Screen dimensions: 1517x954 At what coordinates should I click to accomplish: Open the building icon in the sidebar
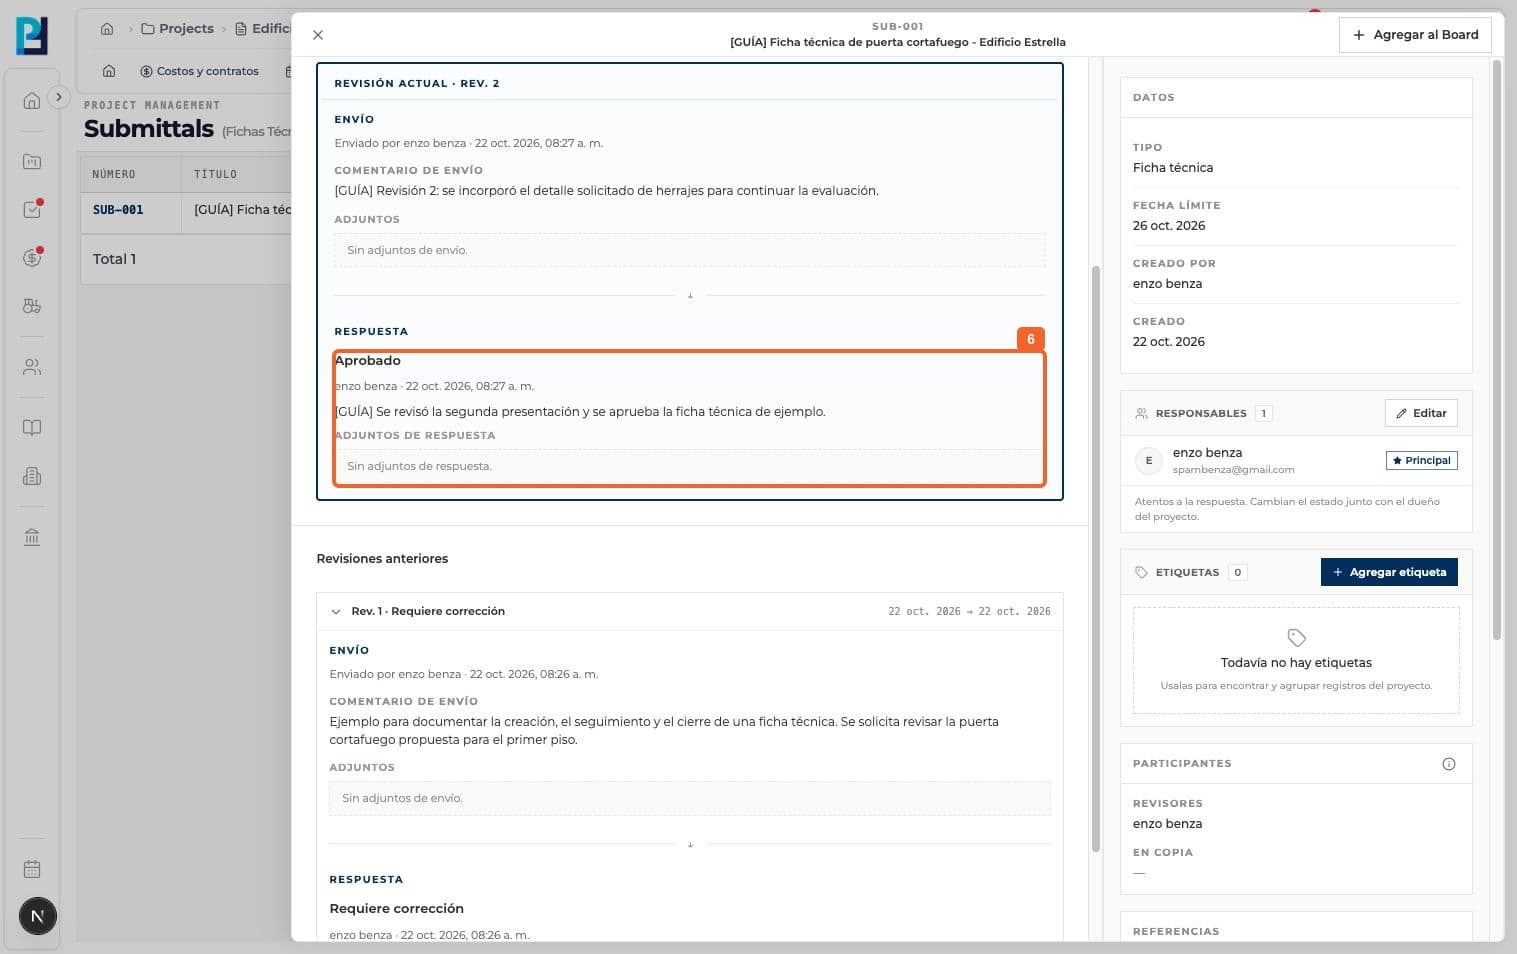click(x=32, y=476)
